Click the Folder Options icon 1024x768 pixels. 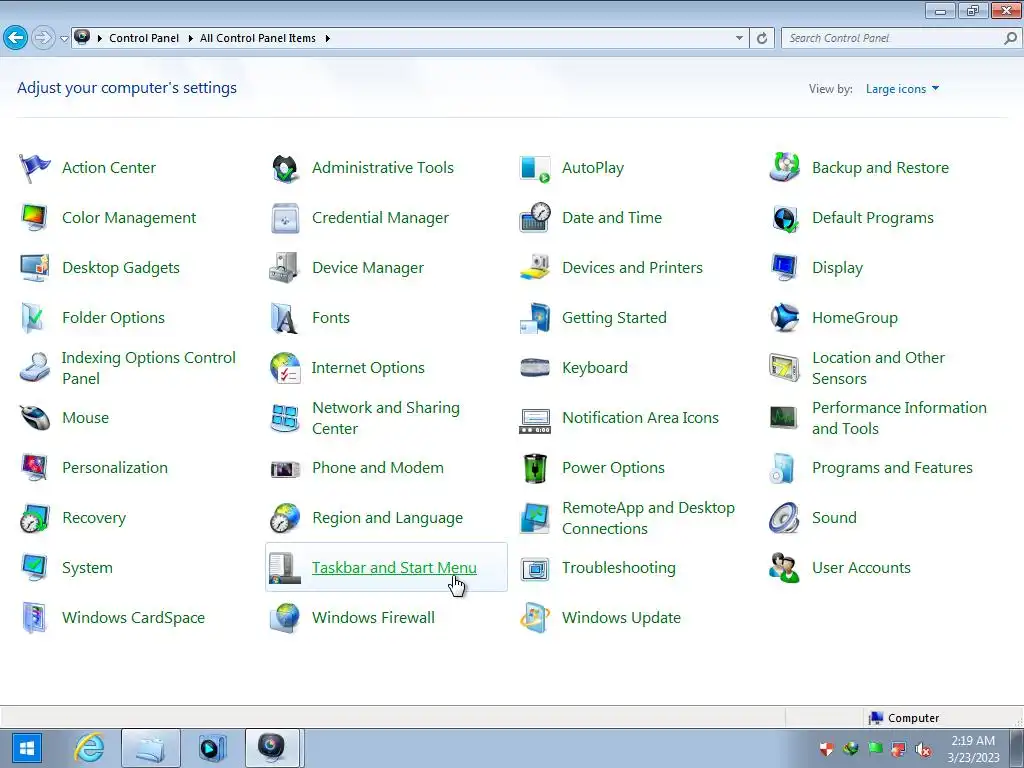[35, 318]
